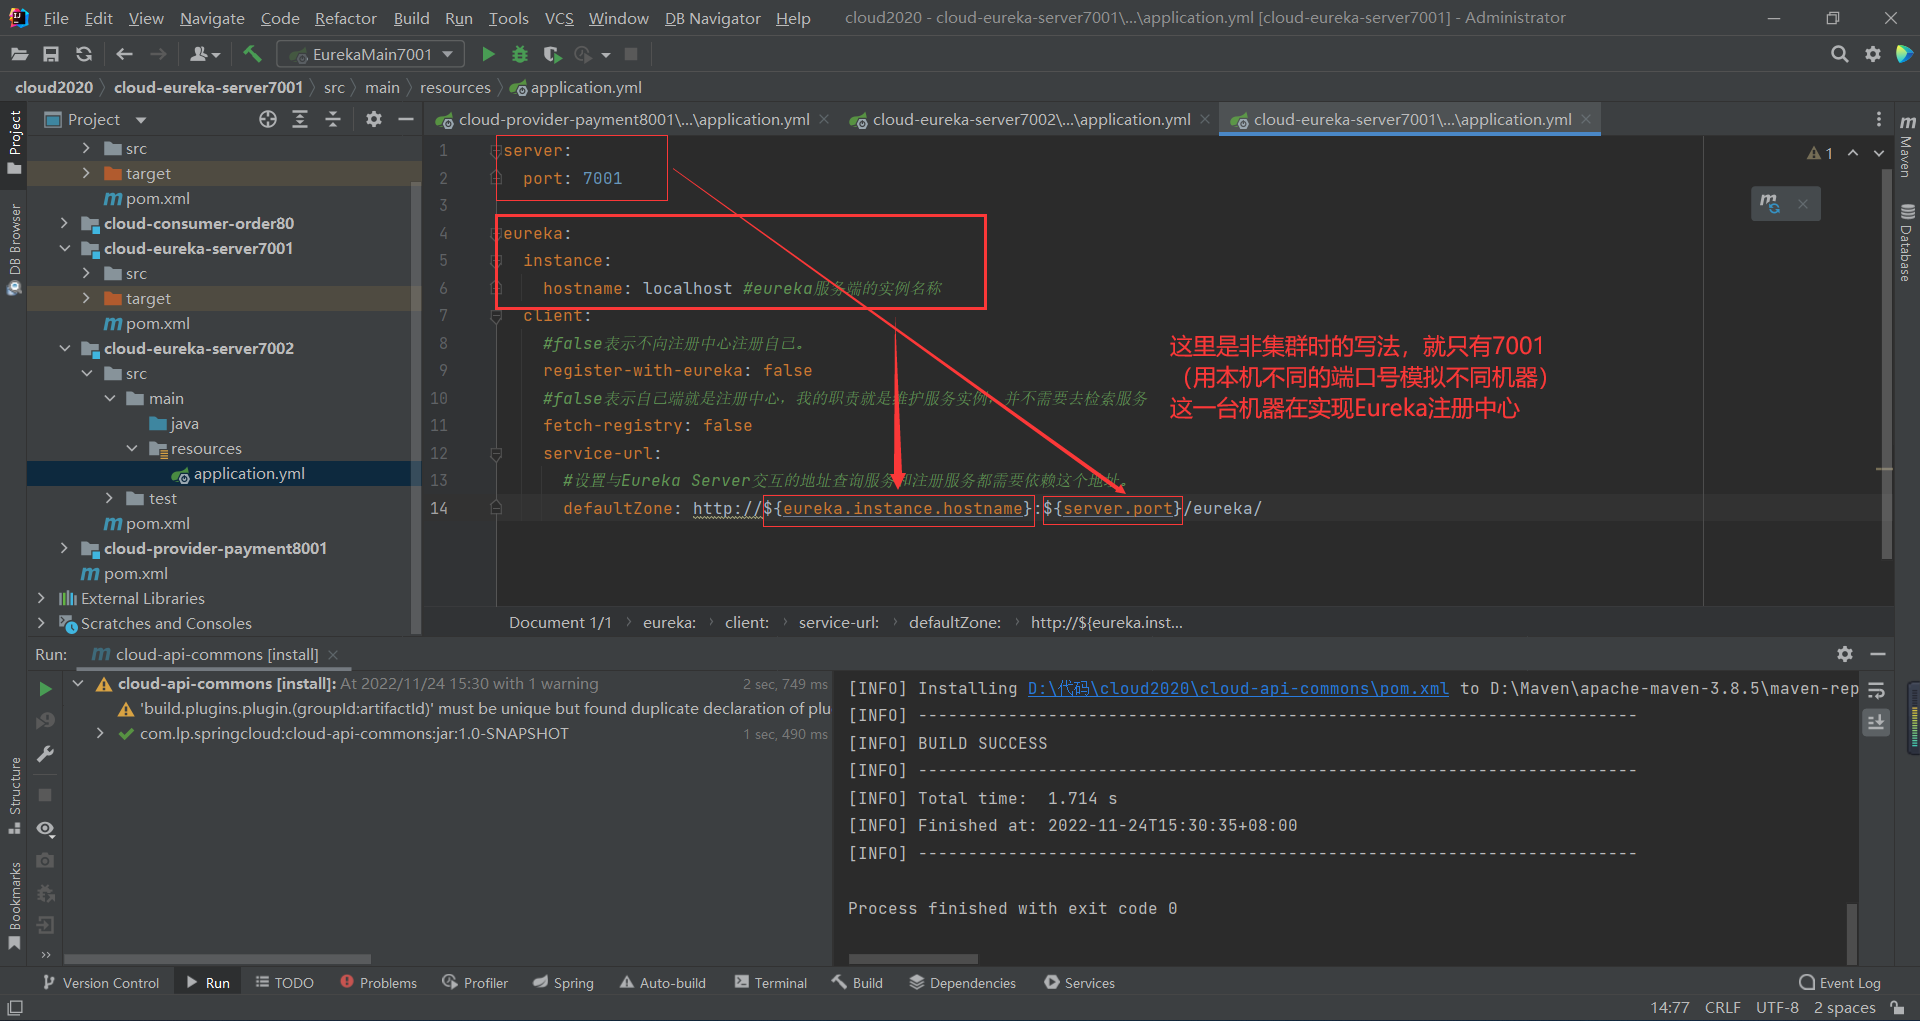Open the Problems tool window
The image size is (1920, 1021).
[x=378, y=983]
